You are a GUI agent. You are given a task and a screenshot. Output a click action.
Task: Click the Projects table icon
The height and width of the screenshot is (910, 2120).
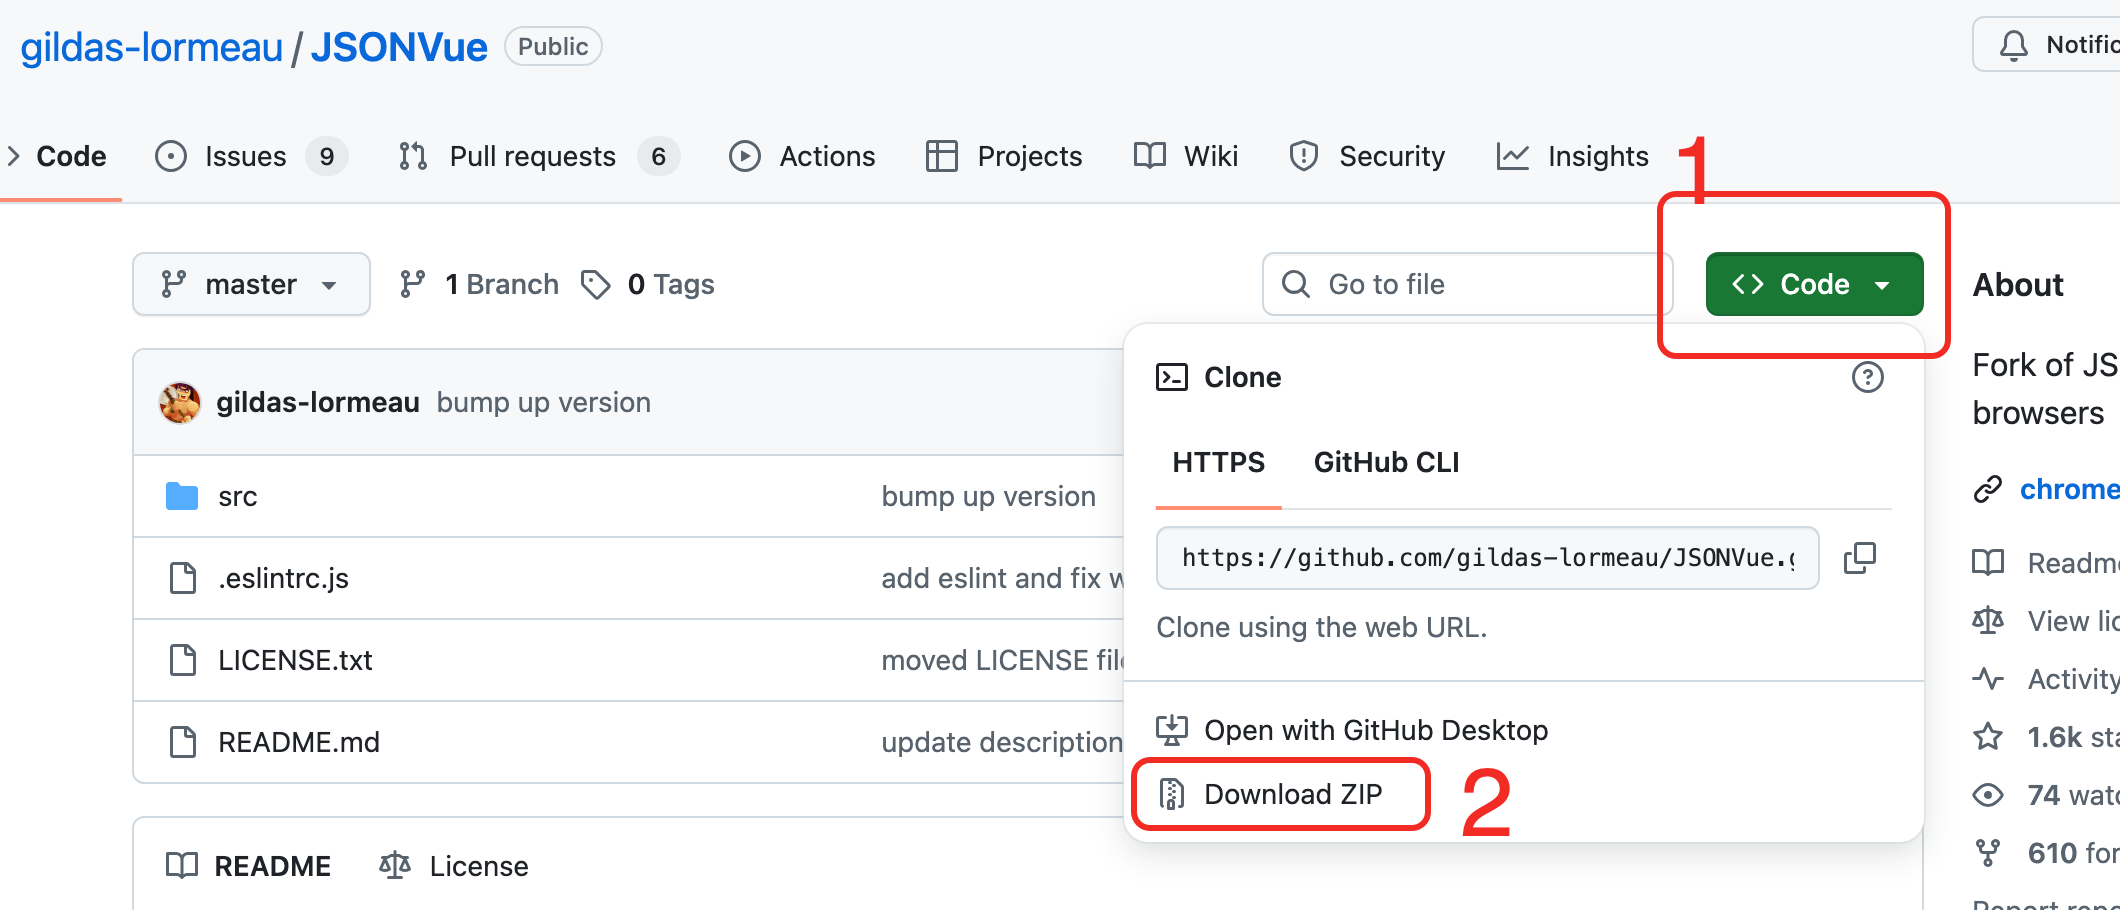click(x=942, y=156)
